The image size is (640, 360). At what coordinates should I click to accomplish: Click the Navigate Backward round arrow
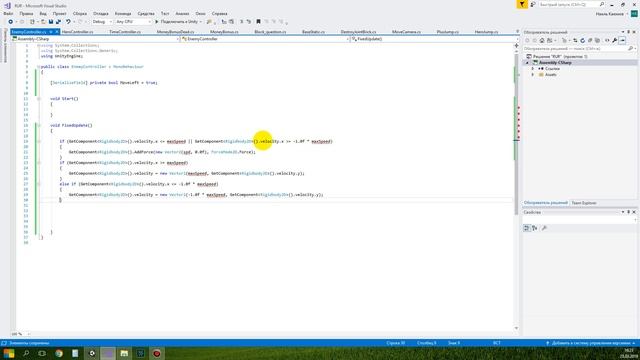pyautogui.click(x=11, y=22)
